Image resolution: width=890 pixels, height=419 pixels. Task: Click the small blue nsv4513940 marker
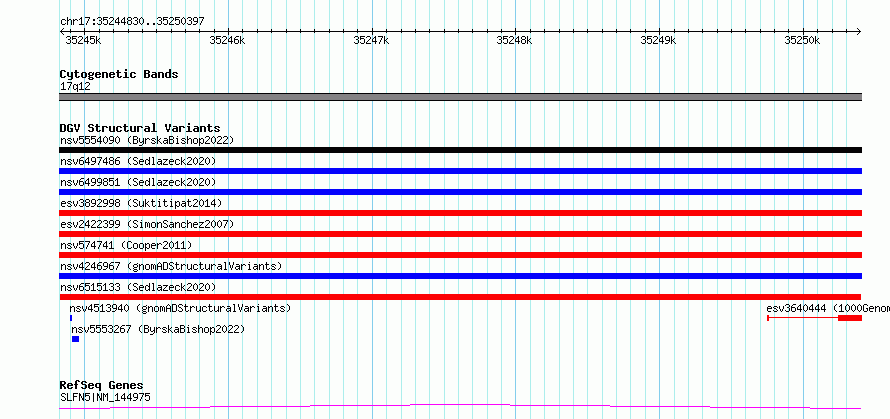[x=71, y=318]
